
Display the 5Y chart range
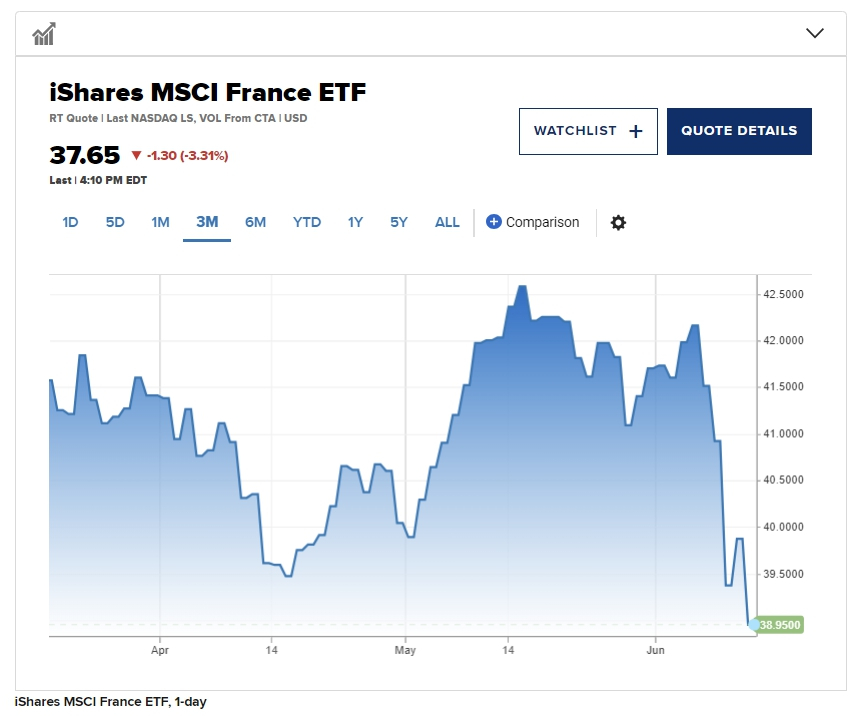coord(399,222)
